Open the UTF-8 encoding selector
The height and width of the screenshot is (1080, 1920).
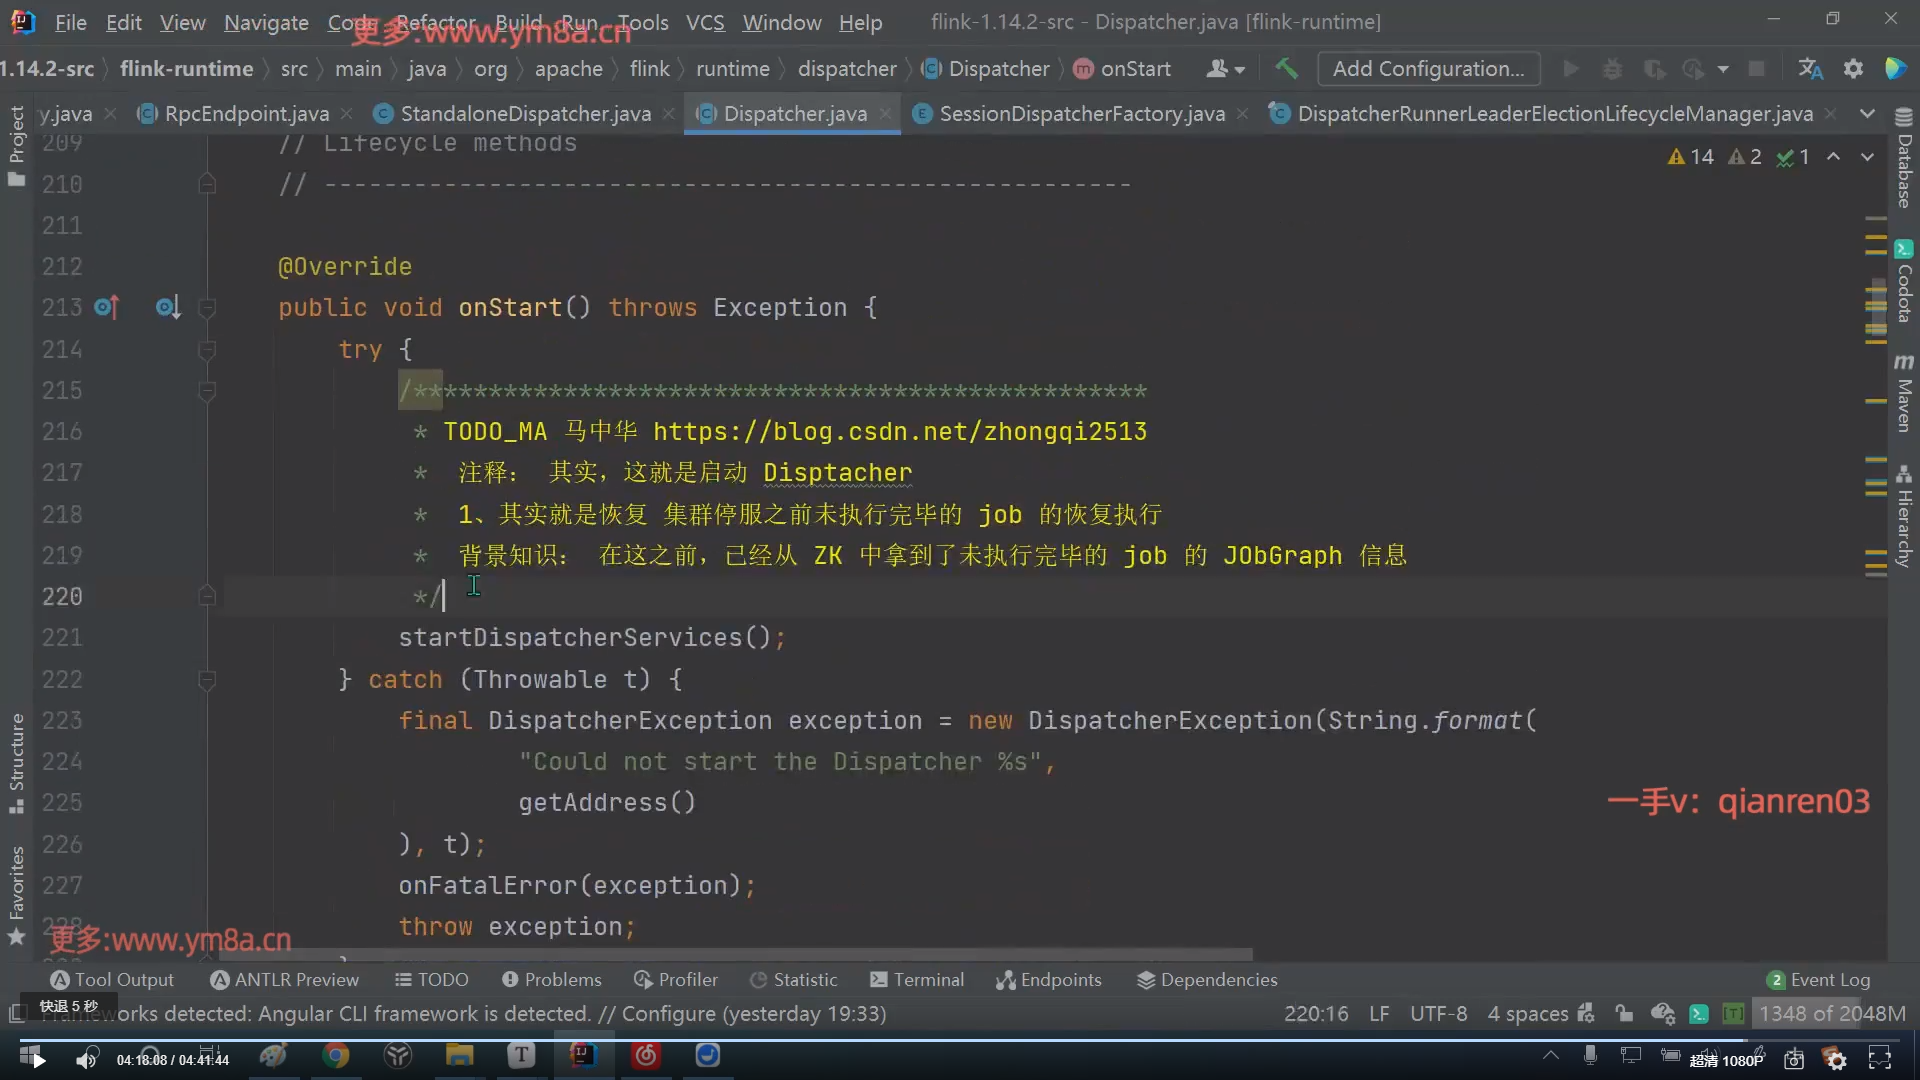click(x=1438, y=1014)
